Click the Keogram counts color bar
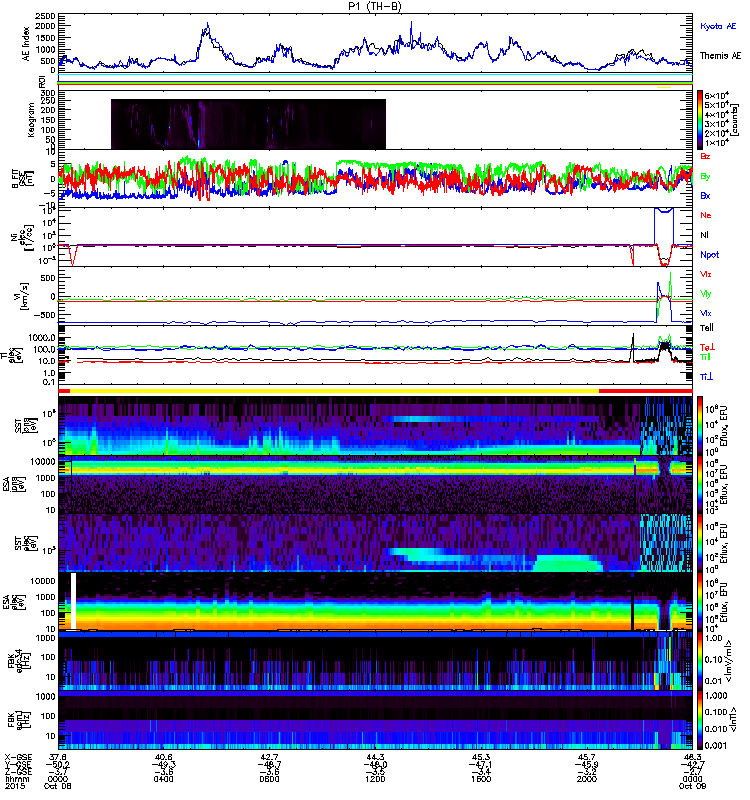This screenshot has height=800, width=750. pos(699,119)
